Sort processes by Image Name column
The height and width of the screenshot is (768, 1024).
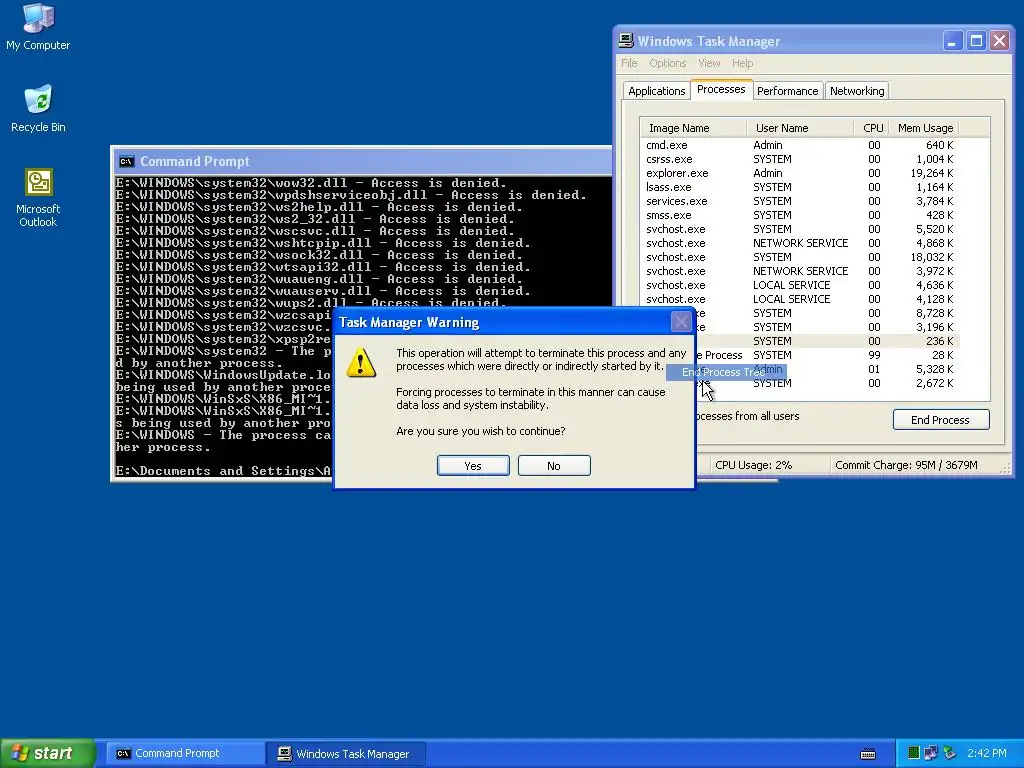point(694,128)
